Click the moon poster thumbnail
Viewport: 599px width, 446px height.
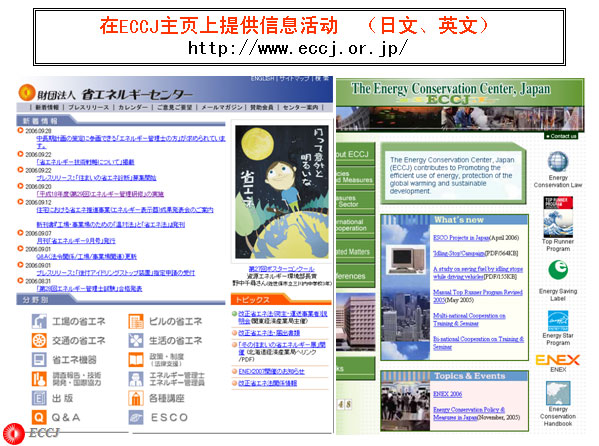click(282, 192)
